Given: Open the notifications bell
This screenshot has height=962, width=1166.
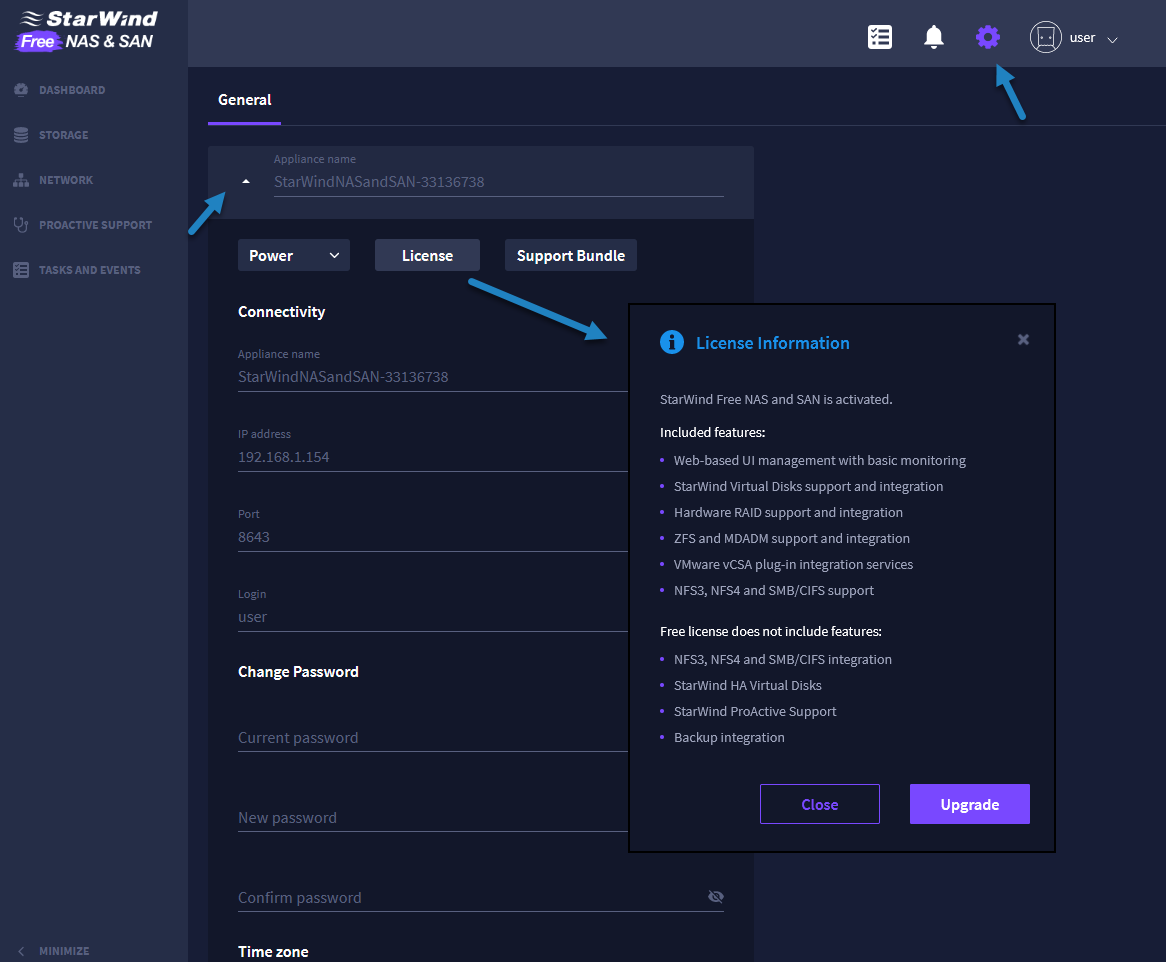Looking at the screenshot, I should coord(933,37).
